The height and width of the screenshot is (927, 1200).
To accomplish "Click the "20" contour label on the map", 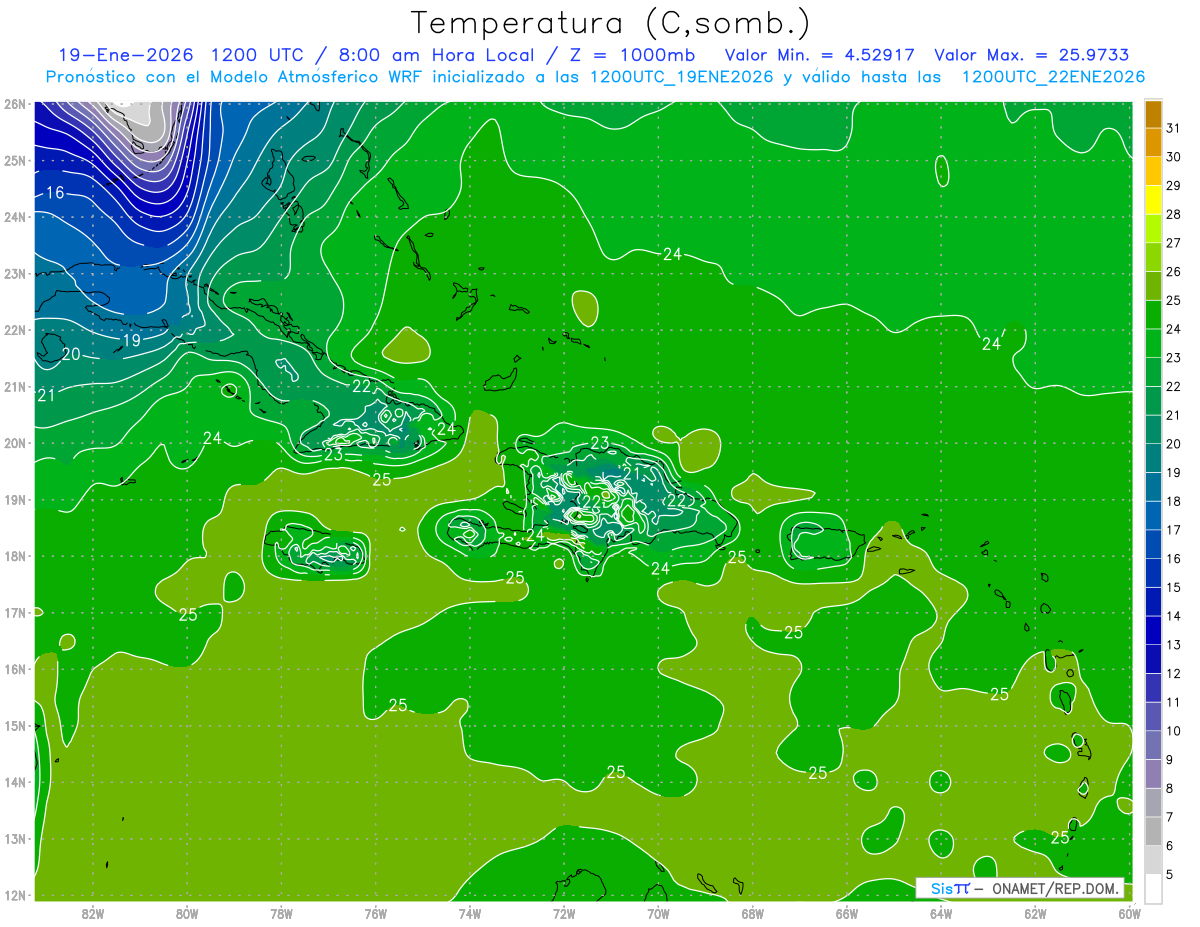I will coord(71,354).
